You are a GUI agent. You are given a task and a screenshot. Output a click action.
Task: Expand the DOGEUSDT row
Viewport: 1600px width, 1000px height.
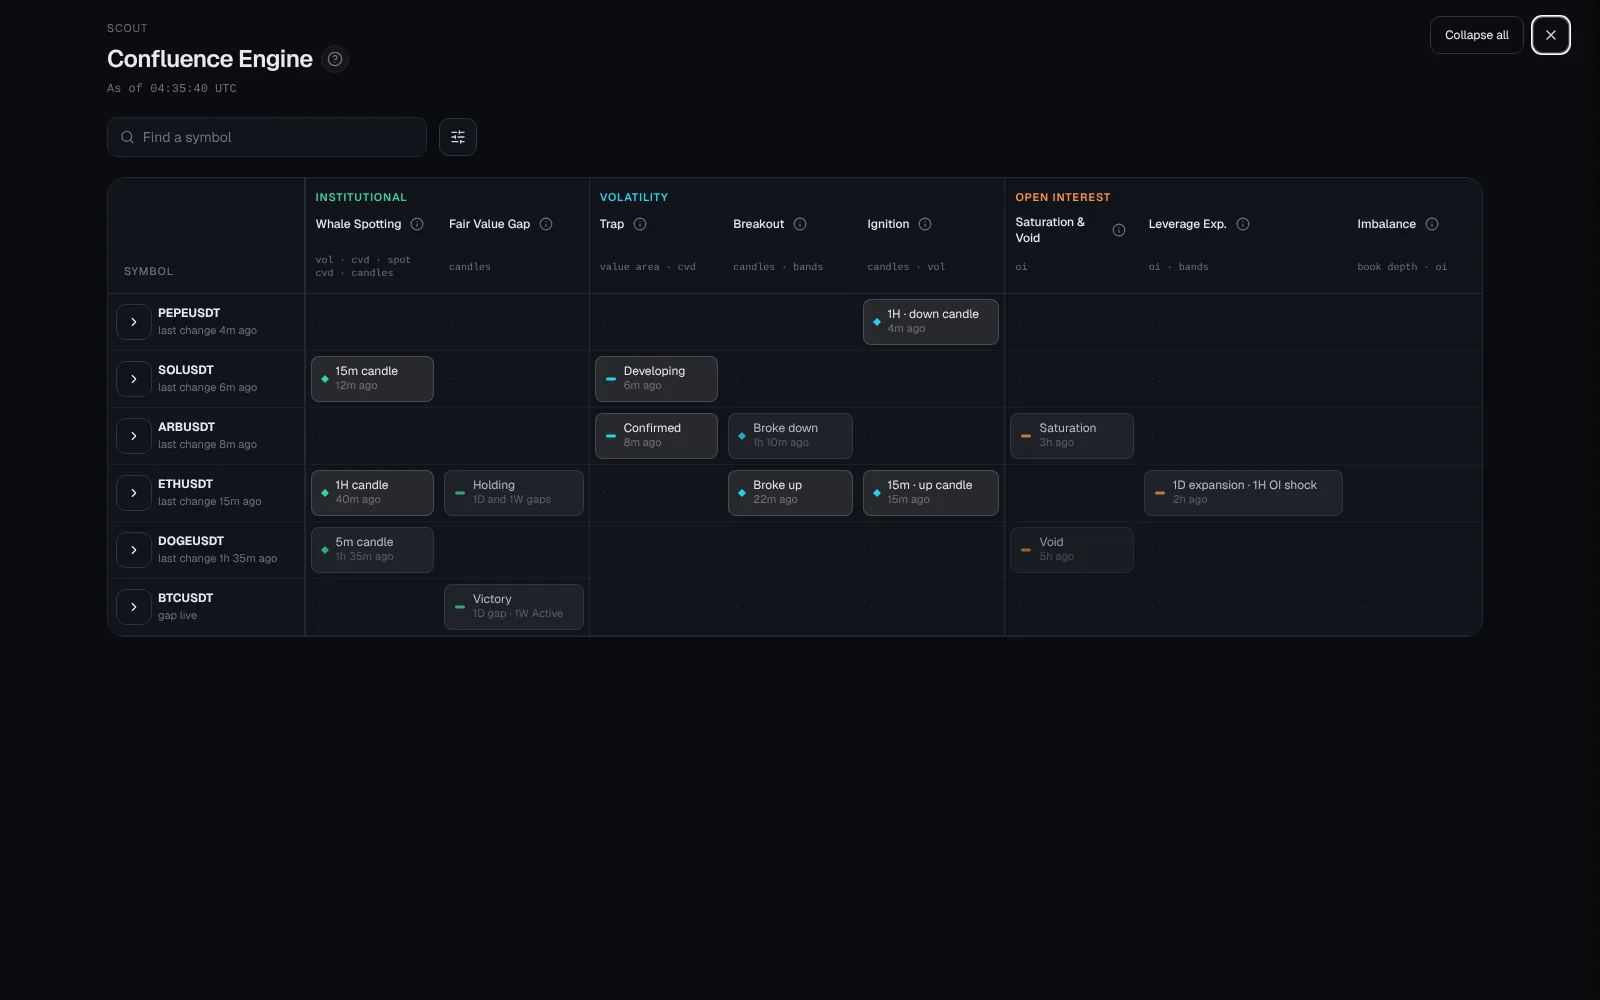134,550
